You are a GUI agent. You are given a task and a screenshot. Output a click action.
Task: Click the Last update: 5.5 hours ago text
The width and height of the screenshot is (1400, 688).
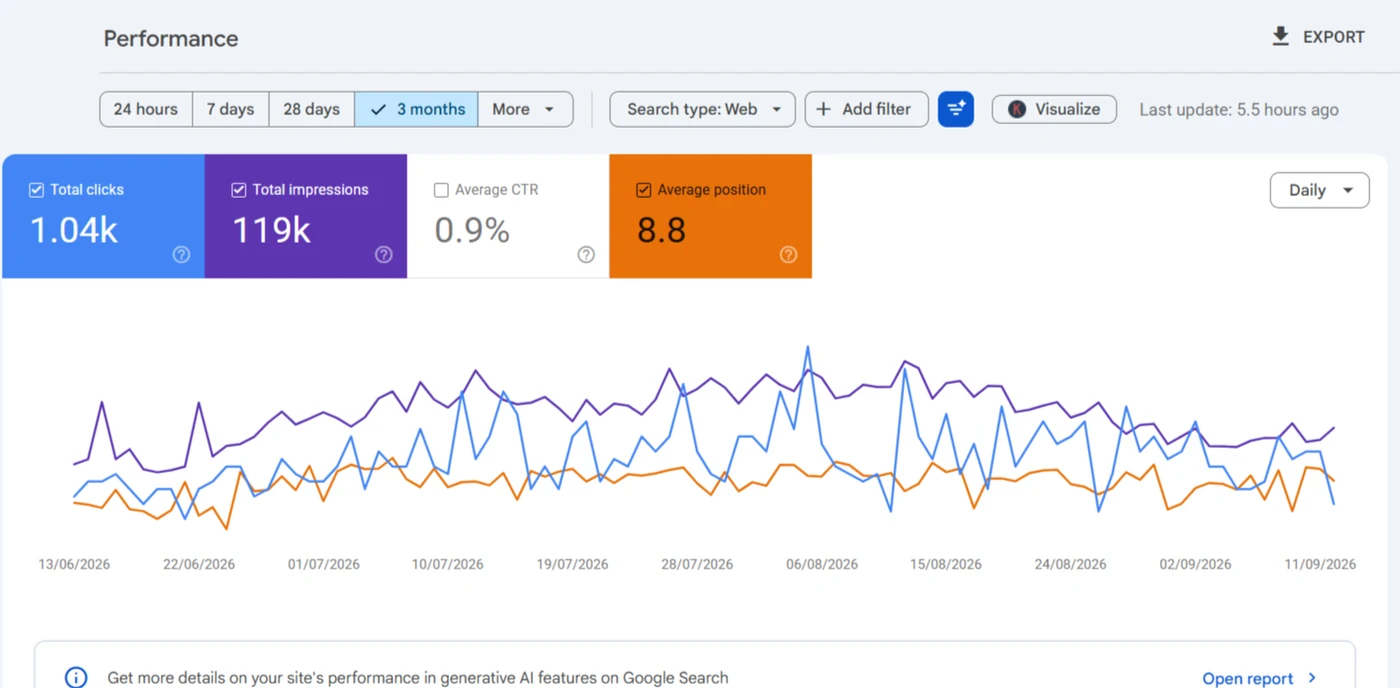(x=1239, y=110)
